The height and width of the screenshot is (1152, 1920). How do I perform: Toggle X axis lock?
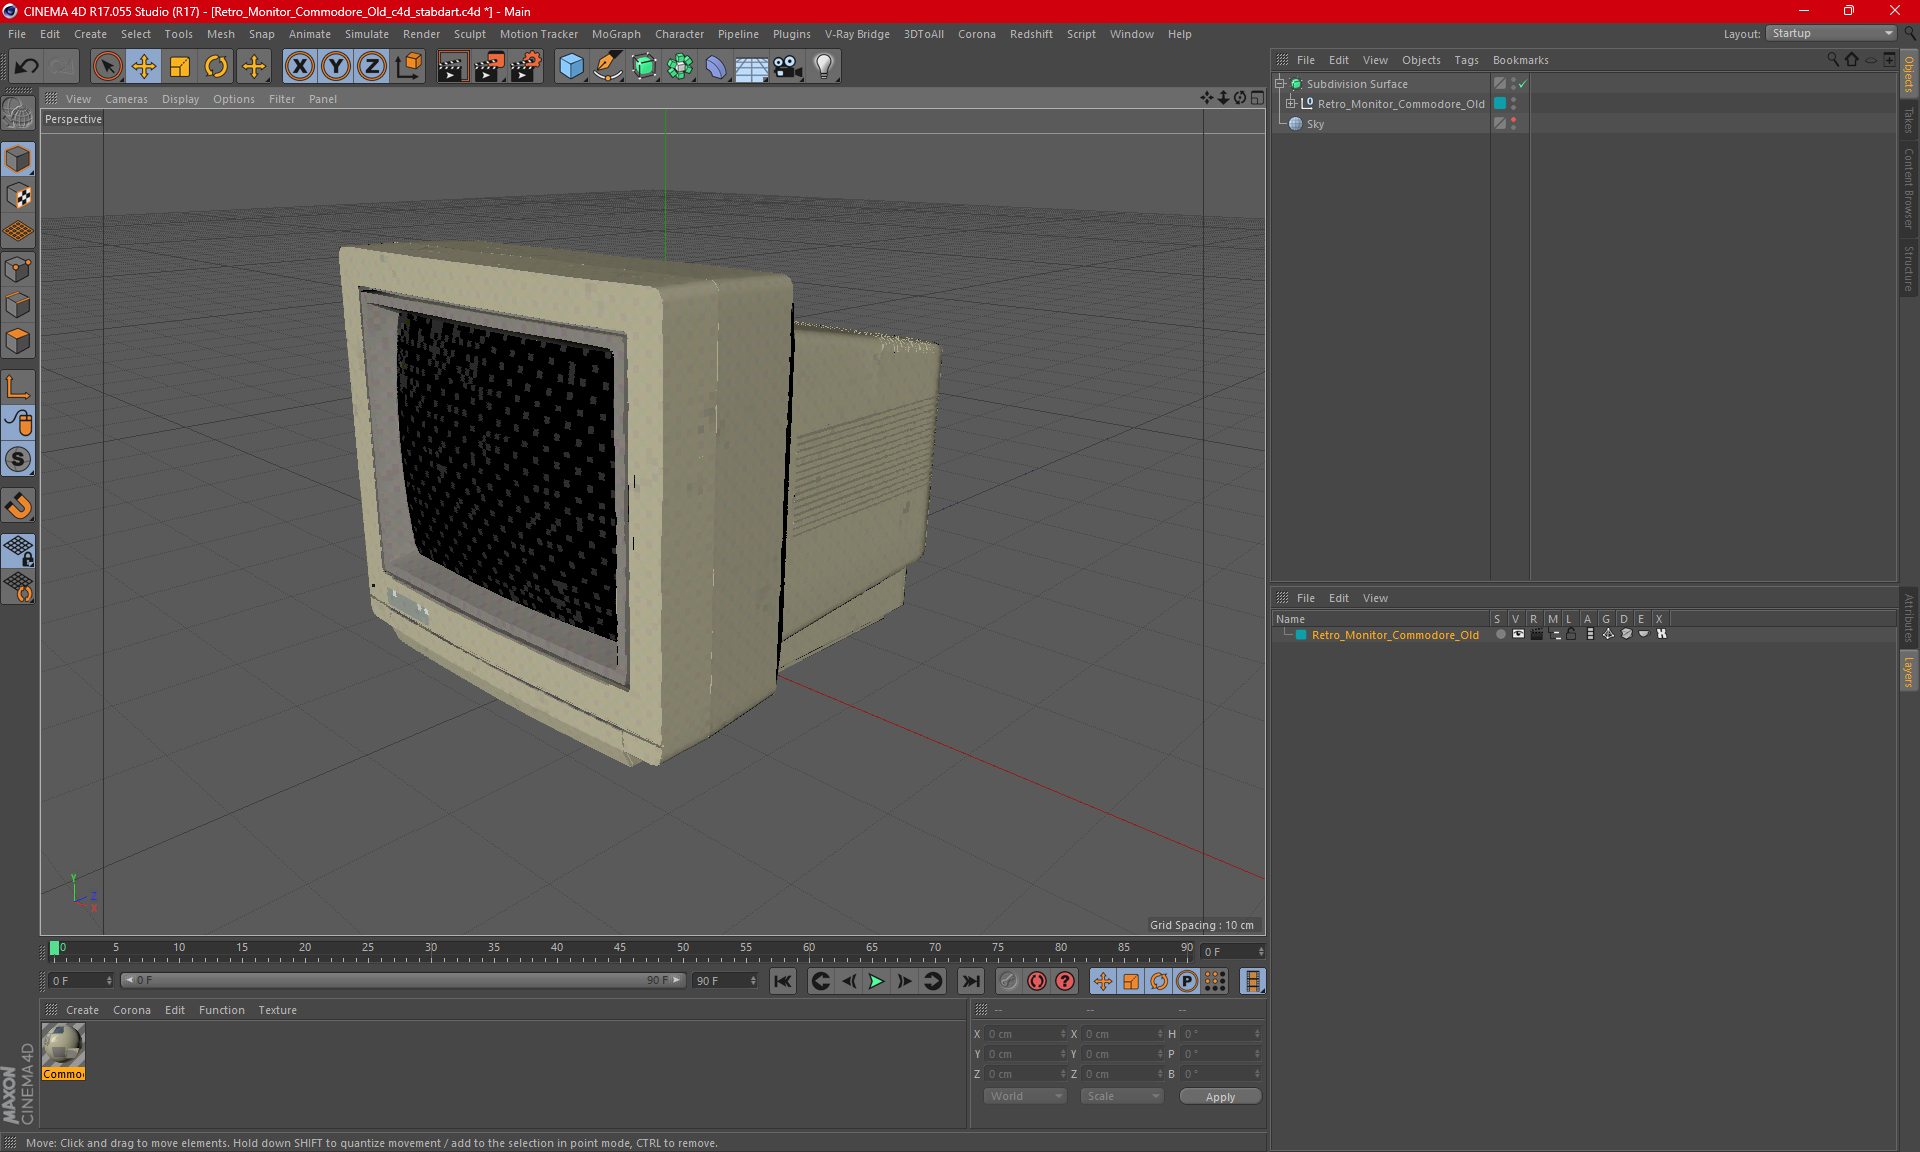pyautogui.click(x=299, y=66)
